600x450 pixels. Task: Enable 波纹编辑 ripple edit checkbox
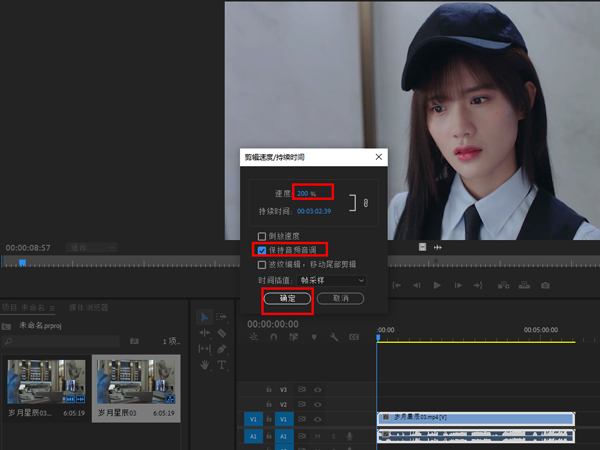point(262,265)
